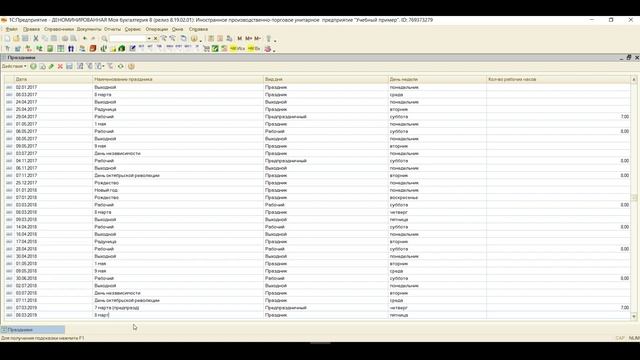This screenshot has height=360, width=640.
Task: Click the Кол-во рабочих часов column header
Action: pos(558,79)
